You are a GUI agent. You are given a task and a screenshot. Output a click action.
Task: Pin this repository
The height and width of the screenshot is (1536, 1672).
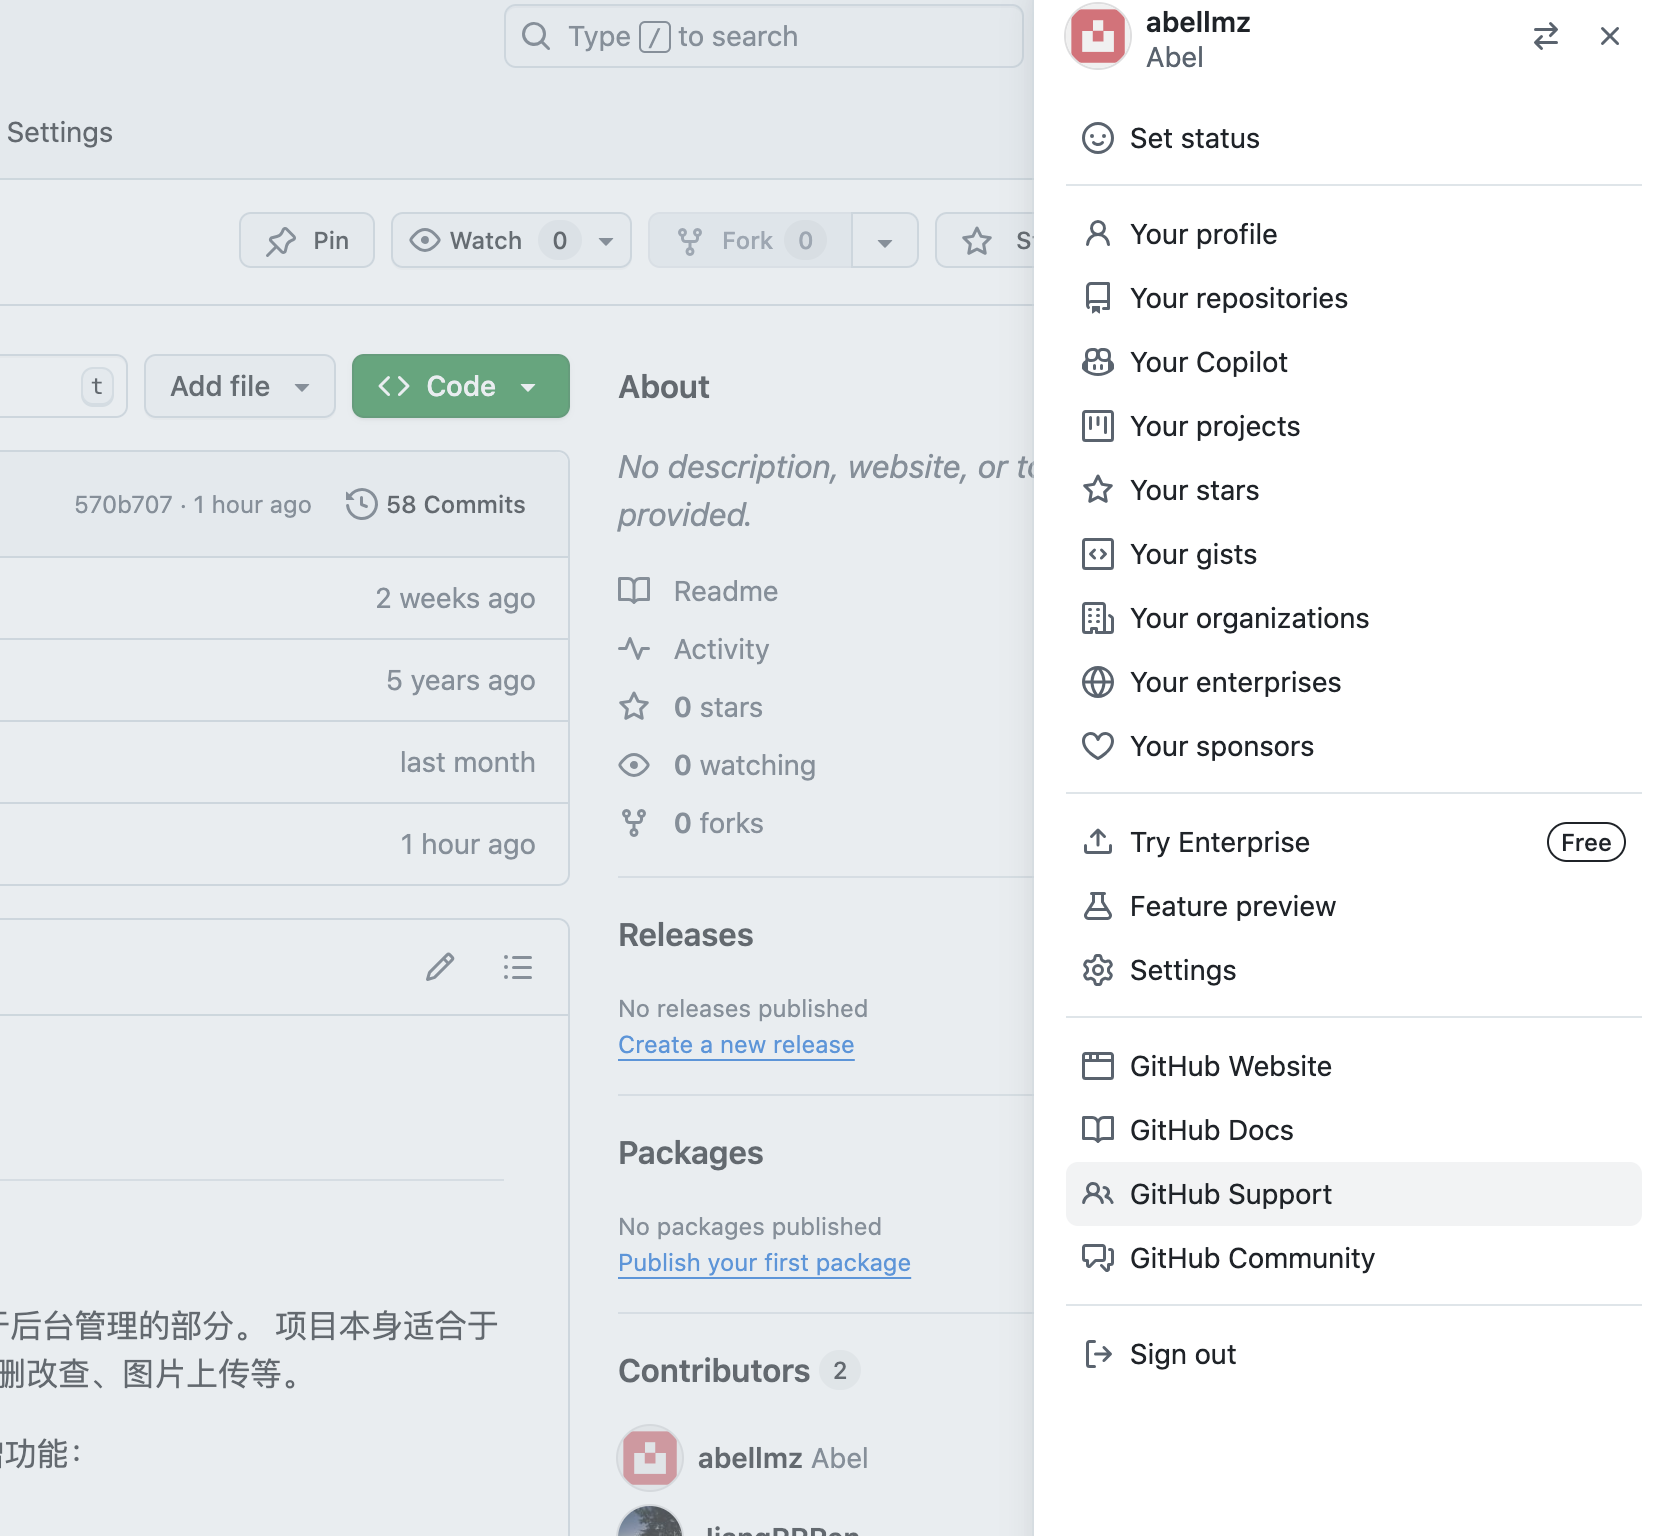coord(307,240)
